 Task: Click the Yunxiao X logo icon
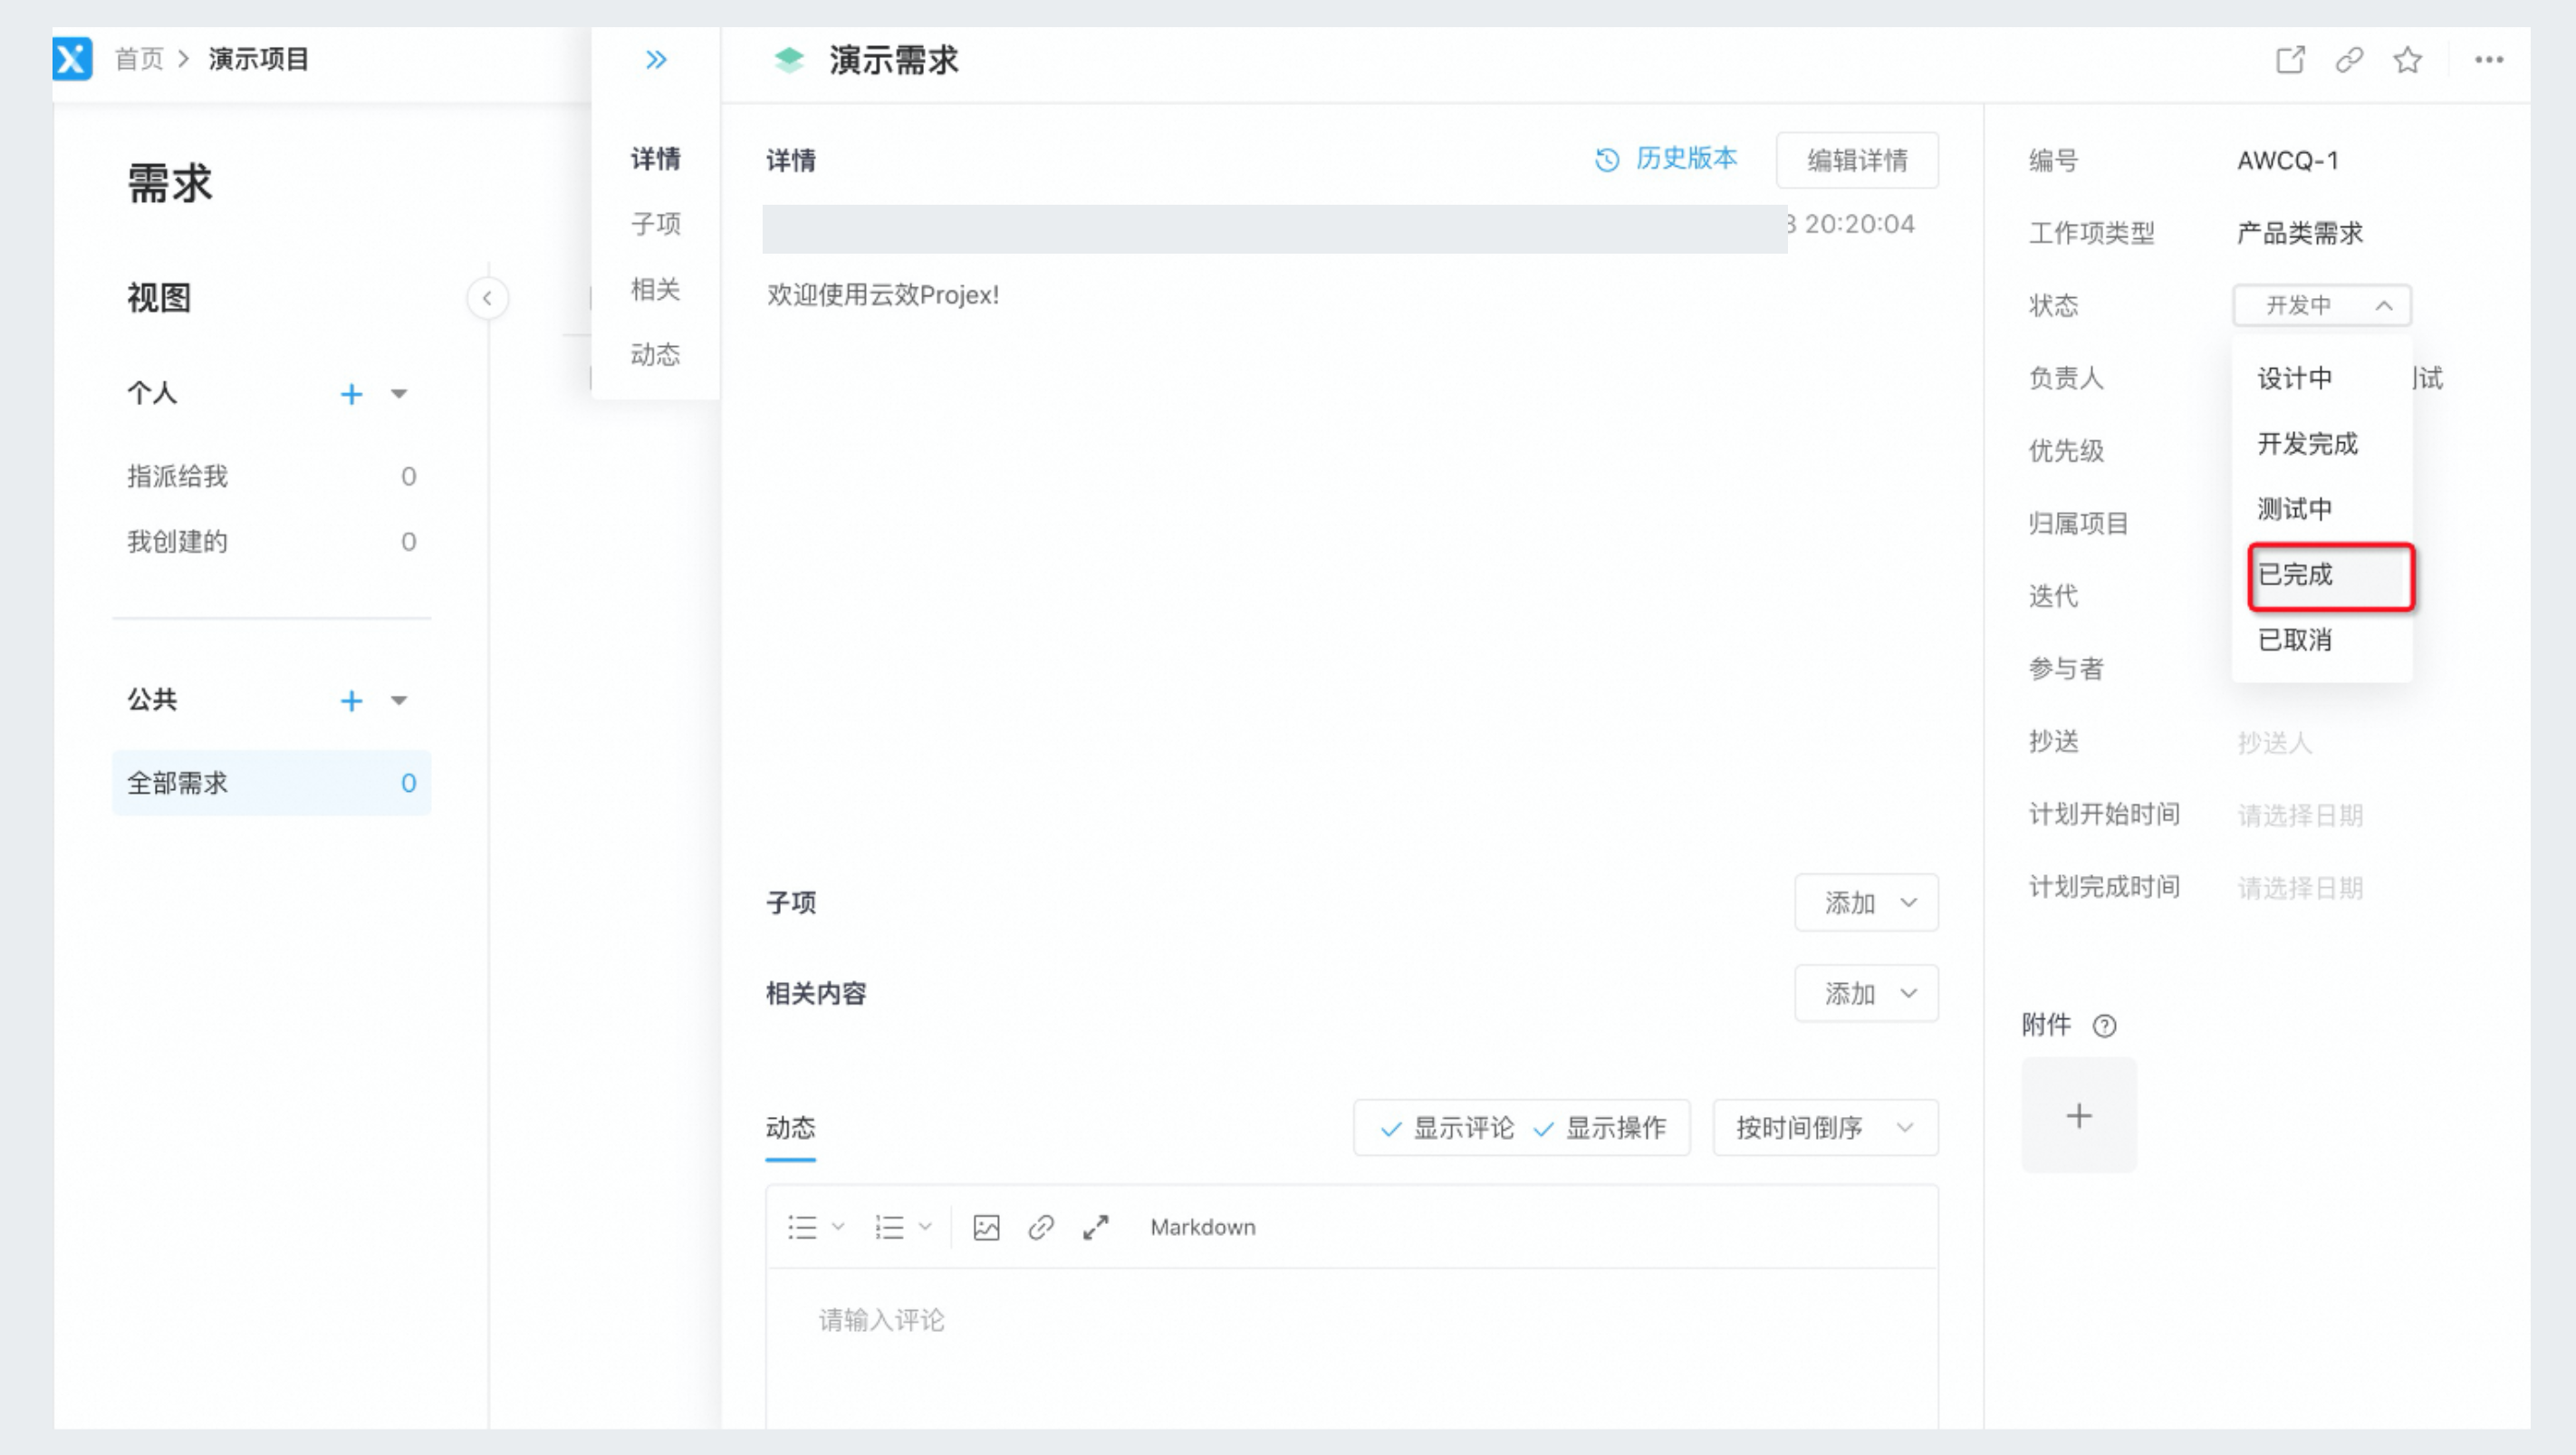point(72,59)
